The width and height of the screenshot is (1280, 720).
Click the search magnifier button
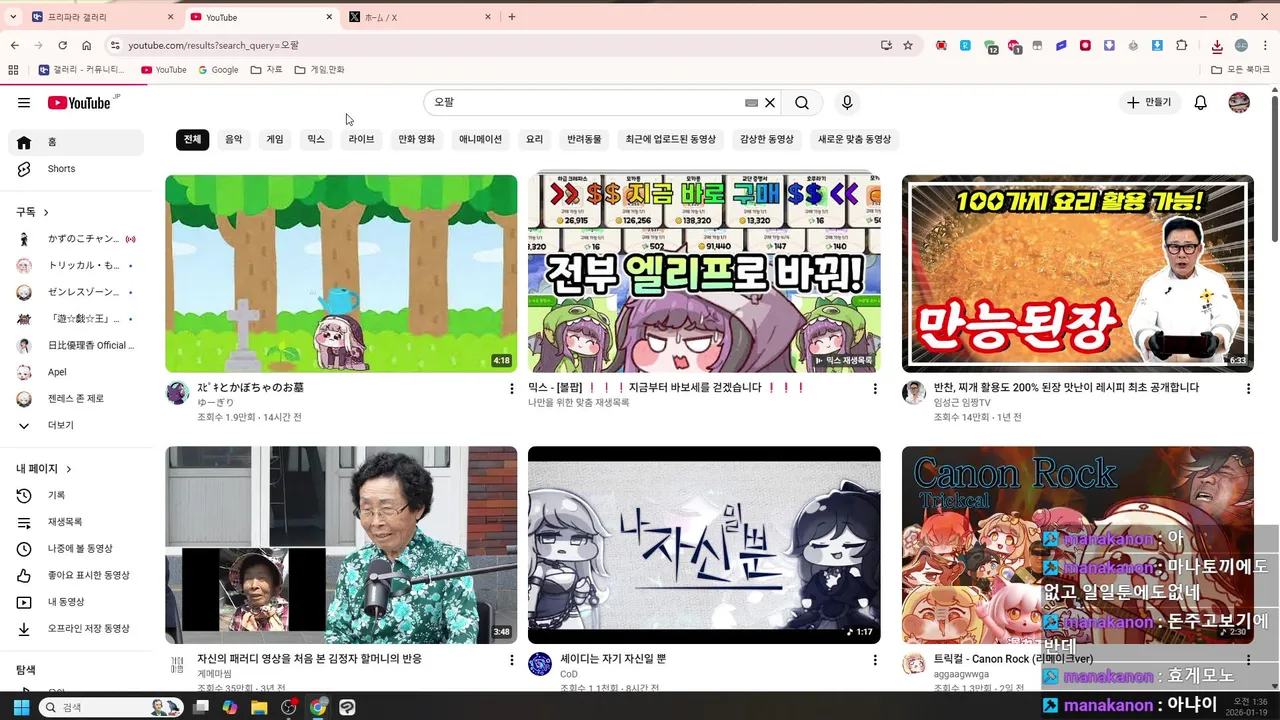(802, 103)
